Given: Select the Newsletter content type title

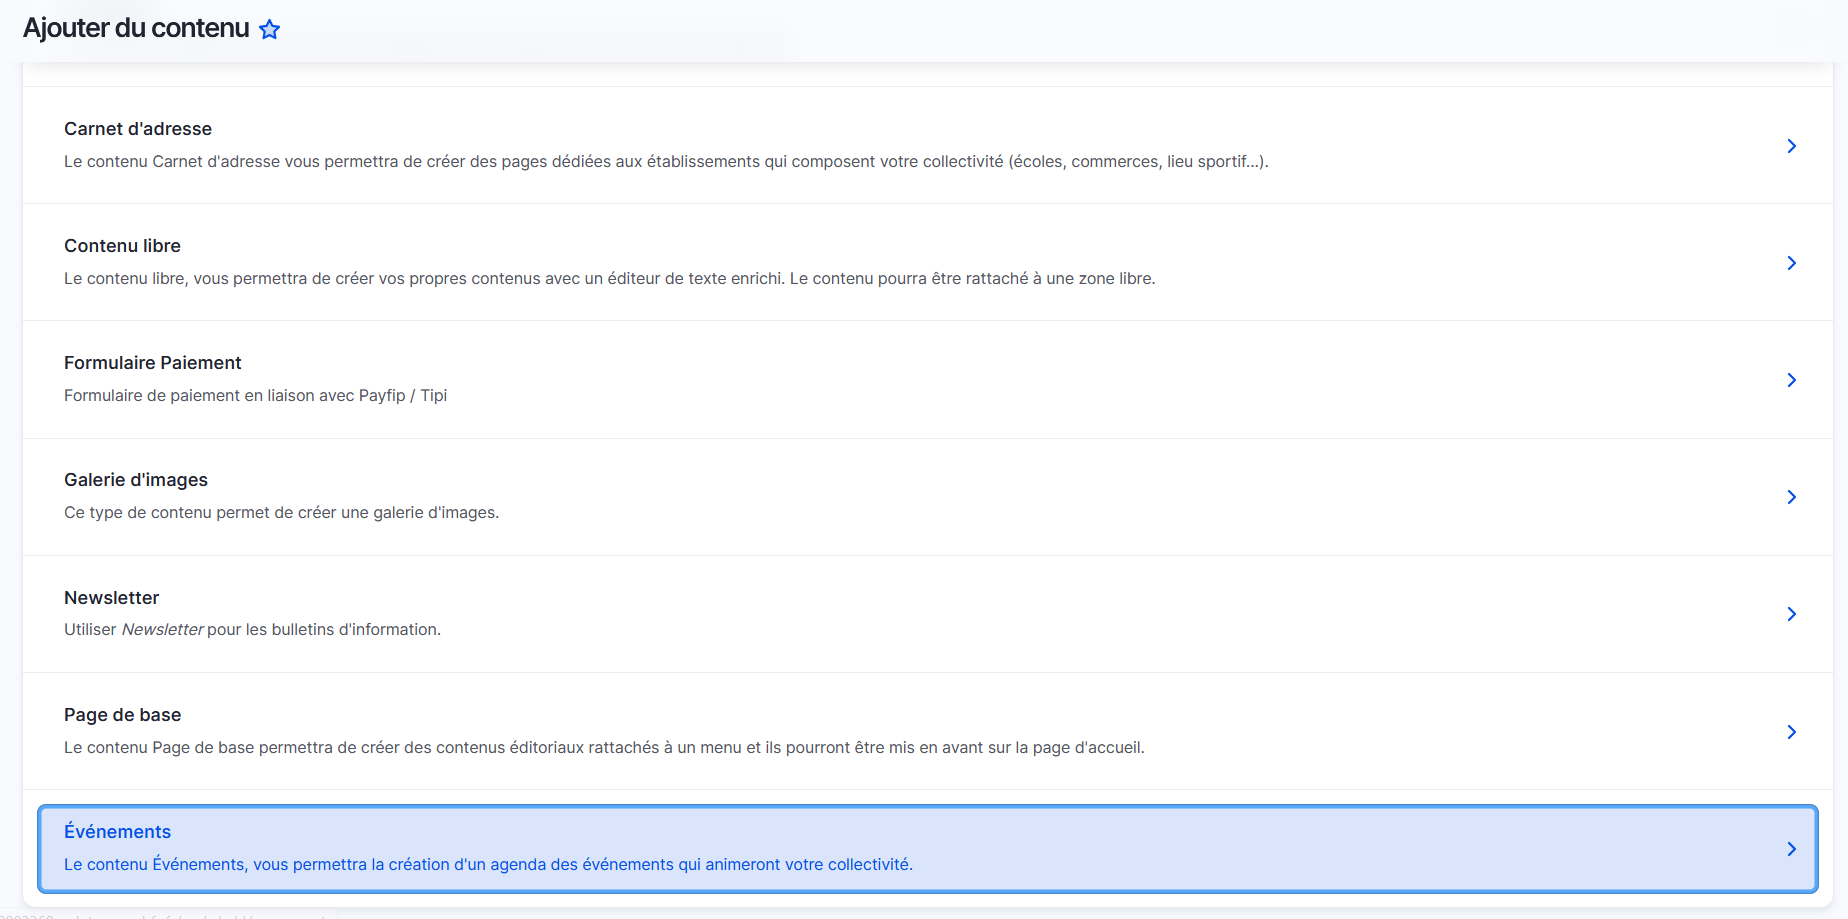Looking at the screenshot, I should [111, 598].
